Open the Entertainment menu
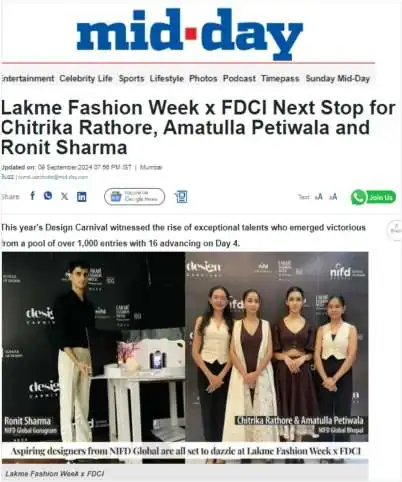402x482 pixels. (x=27, y=79)
